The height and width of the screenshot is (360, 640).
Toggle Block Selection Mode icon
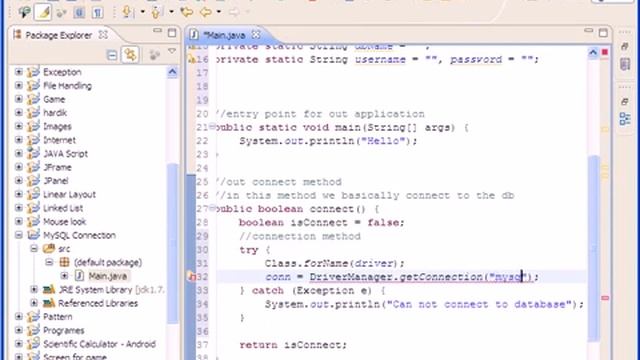[x=79, y=12]
